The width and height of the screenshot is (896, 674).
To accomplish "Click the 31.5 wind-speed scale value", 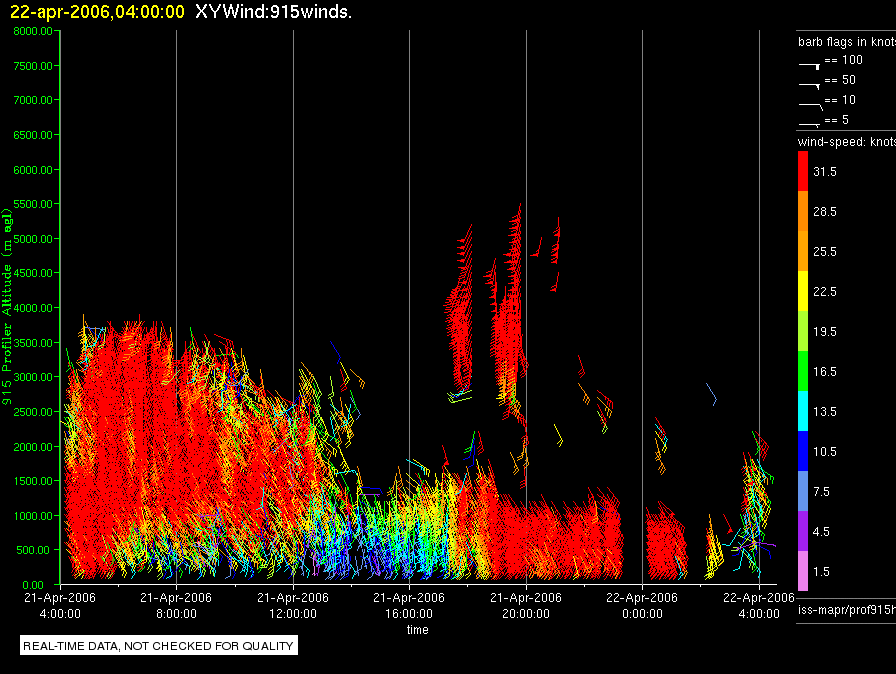I will click(x=825, y=172).
